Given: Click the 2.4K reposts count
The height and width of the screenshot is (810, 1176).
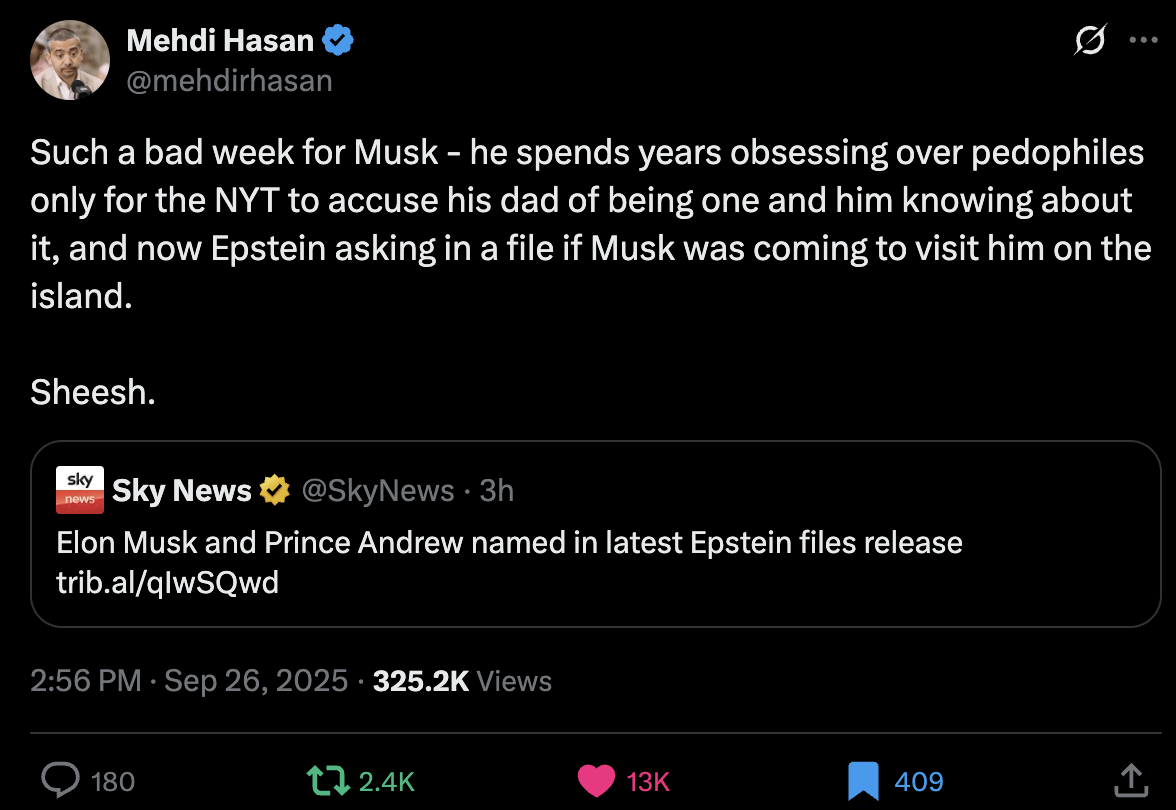Looking at the screenshot, I should (x=386, y=782).
